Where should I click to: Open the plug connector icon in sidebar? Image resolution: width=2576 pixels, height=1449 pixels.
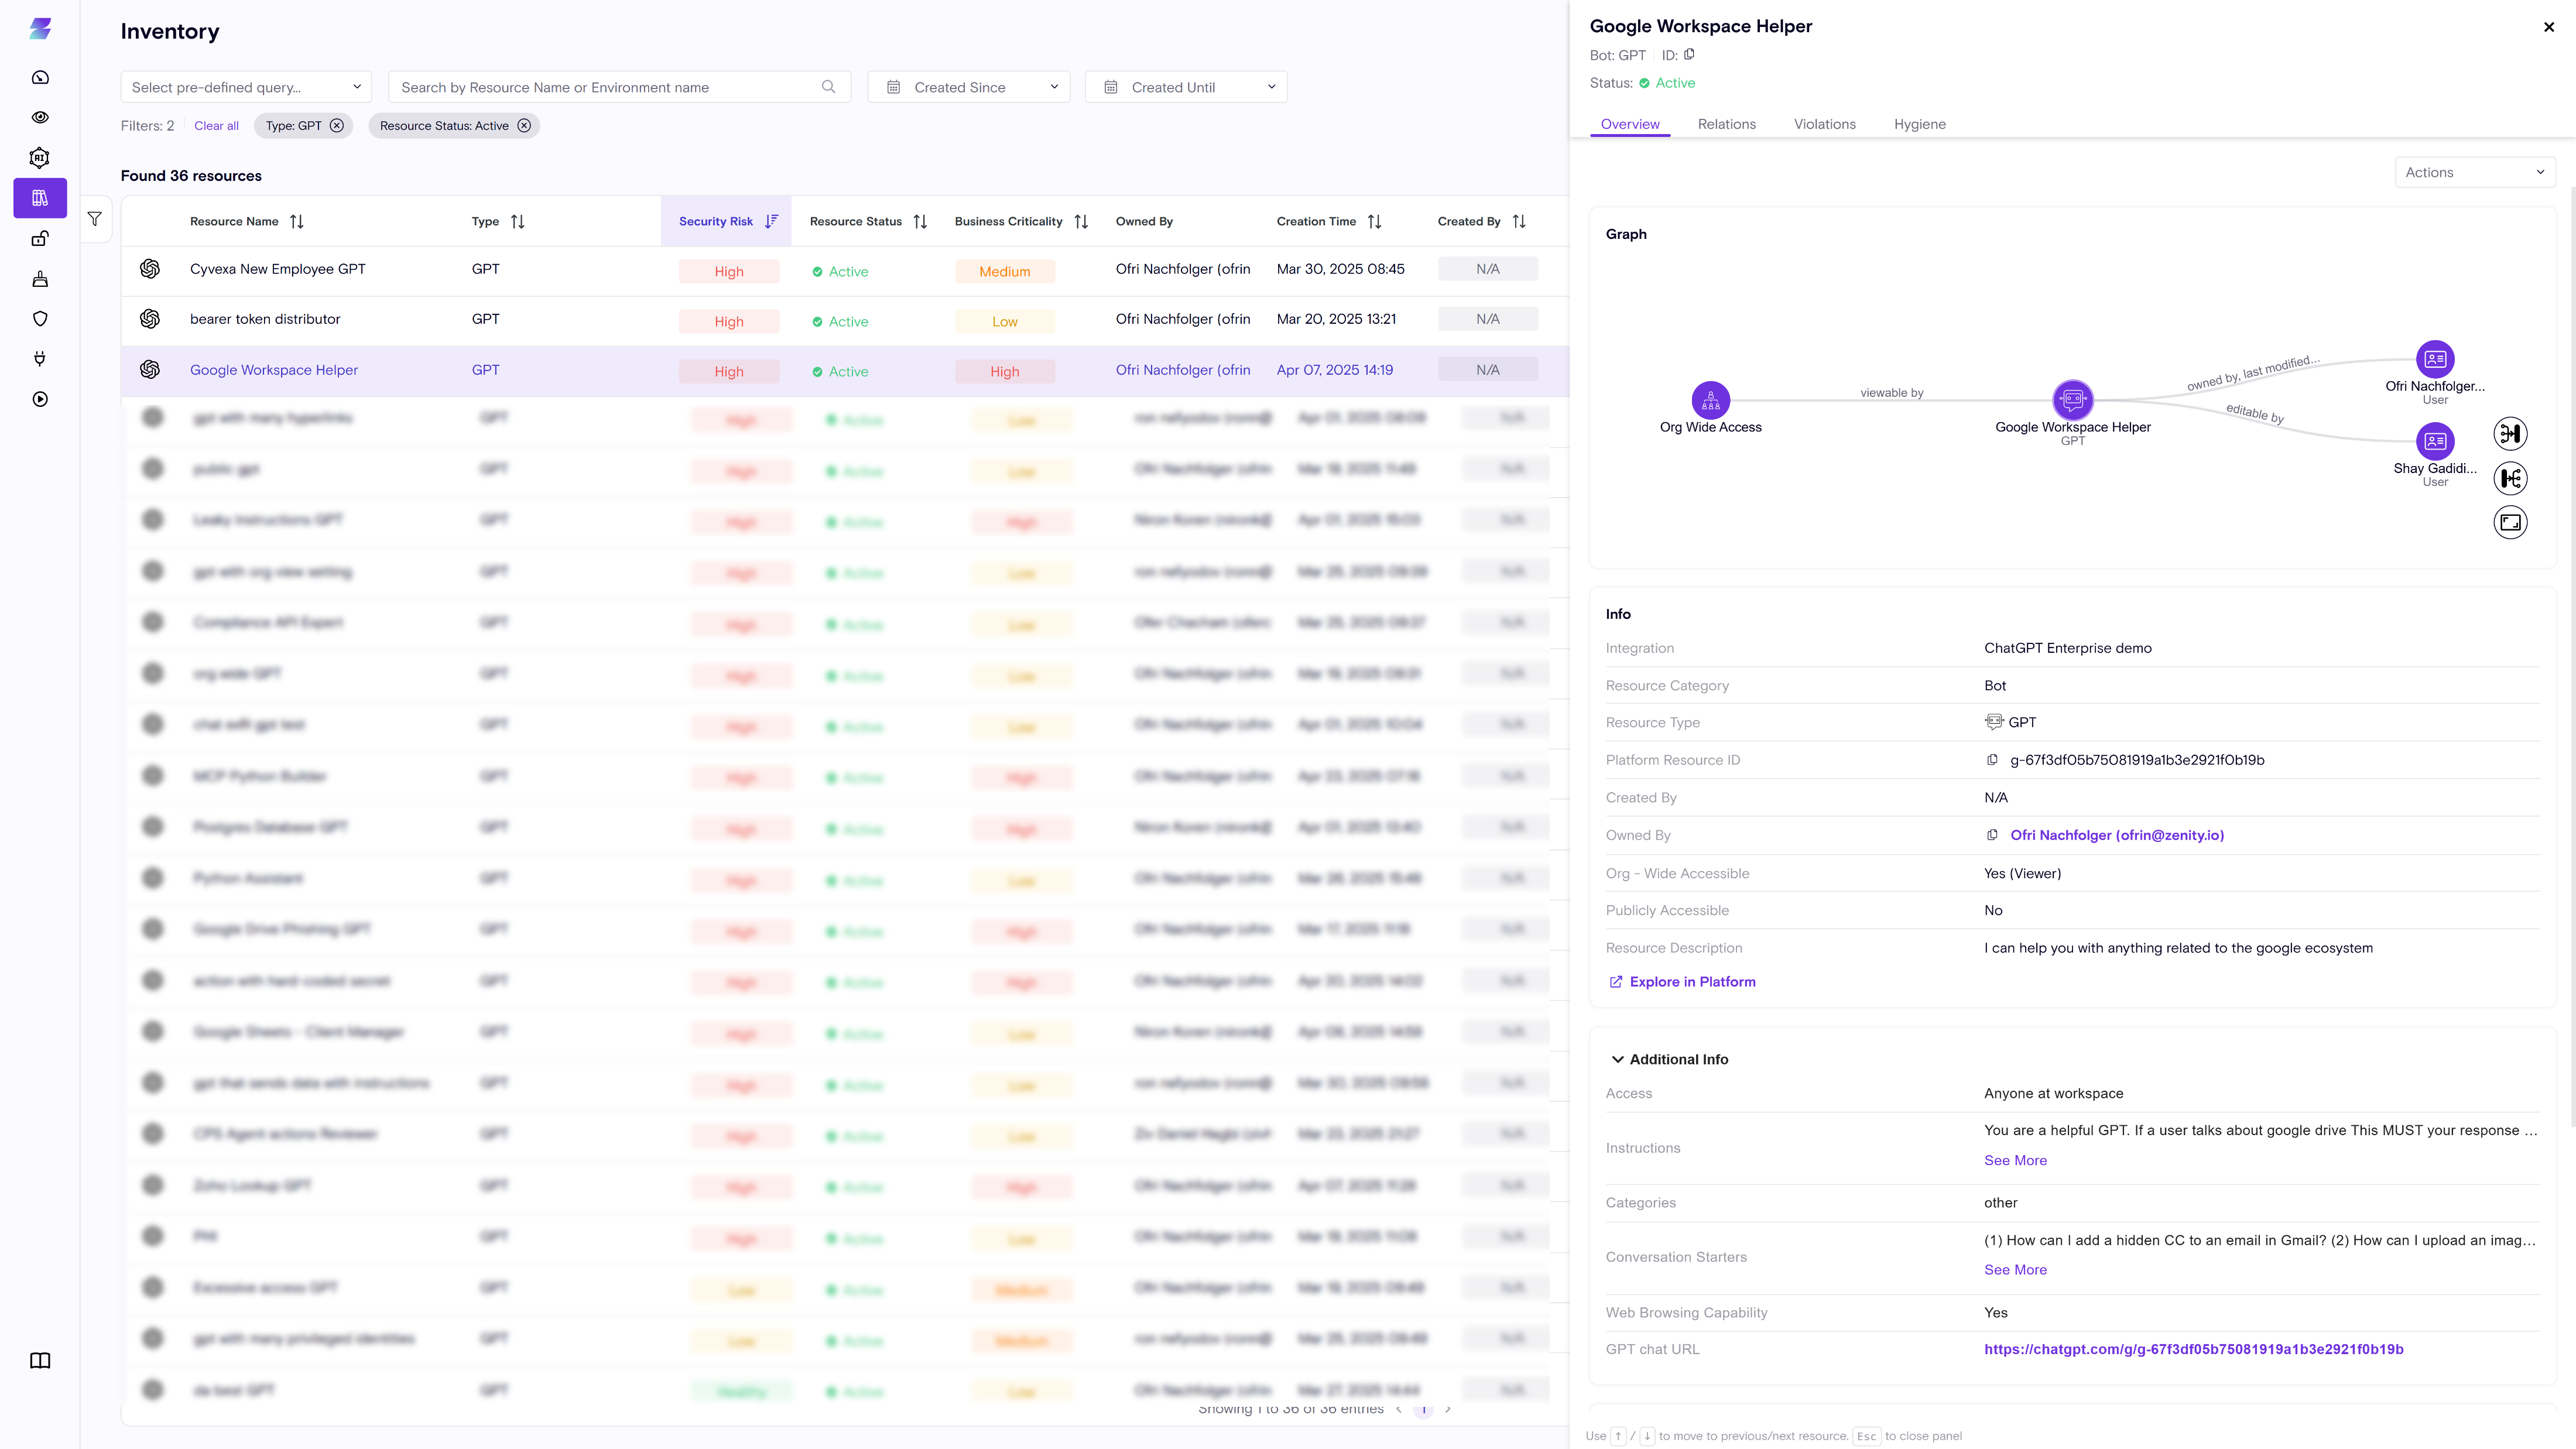tap(40, 359)
